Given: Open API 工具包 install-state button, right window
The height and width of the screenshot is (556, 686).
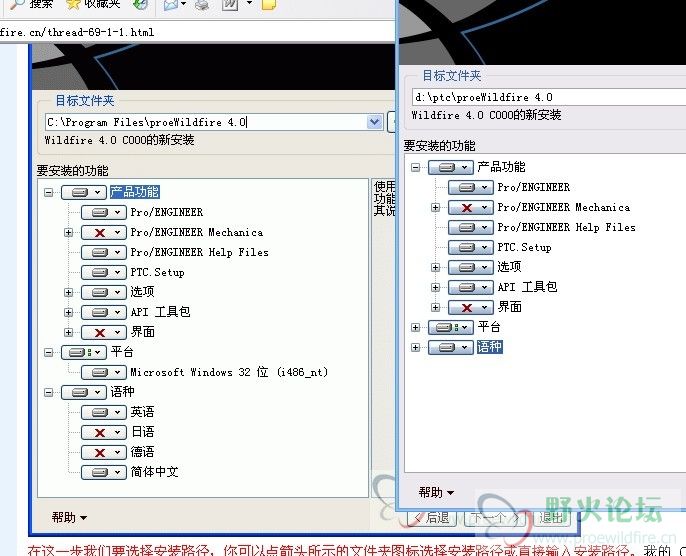Looking at the screenshot, I should pos(471,287).
